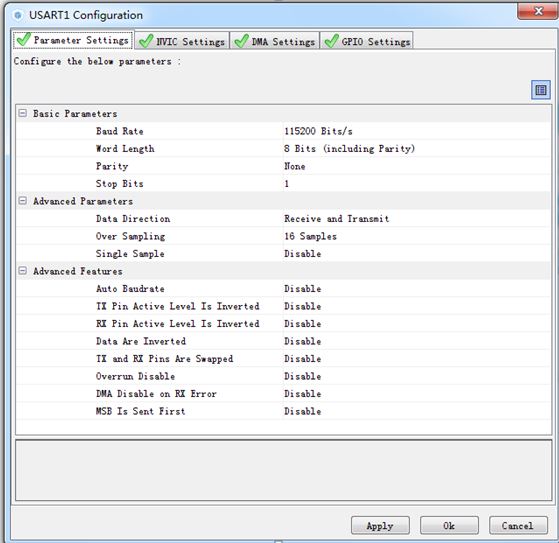
Task: Select the MSB Is Sent First label
Action: [x=140, y=411]
